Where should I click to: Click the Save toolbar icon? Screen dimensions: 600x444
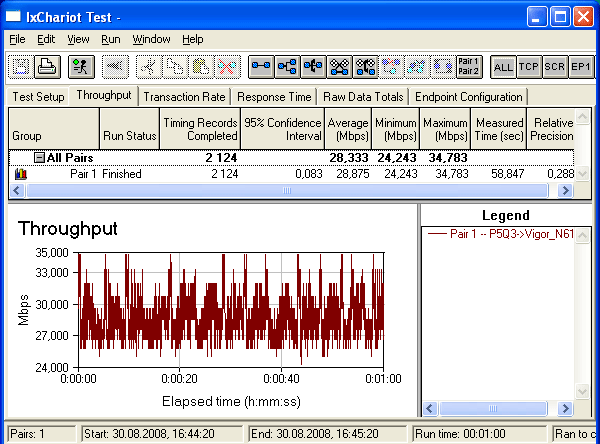[x=21, y=67]
